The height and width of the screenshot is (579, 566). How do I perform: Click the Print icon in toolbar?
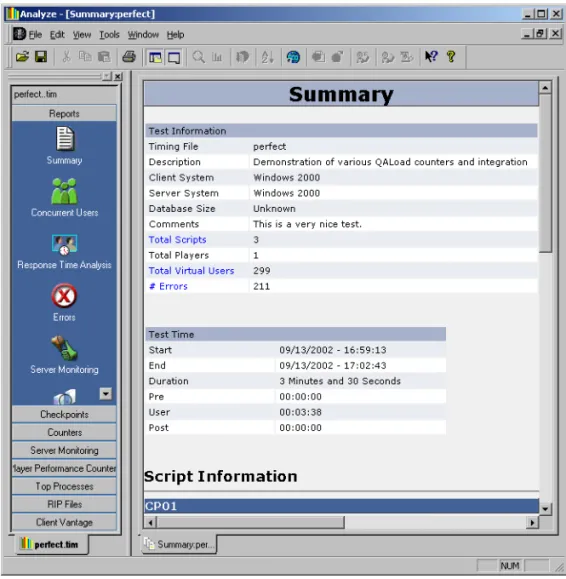tap(129, 57)
